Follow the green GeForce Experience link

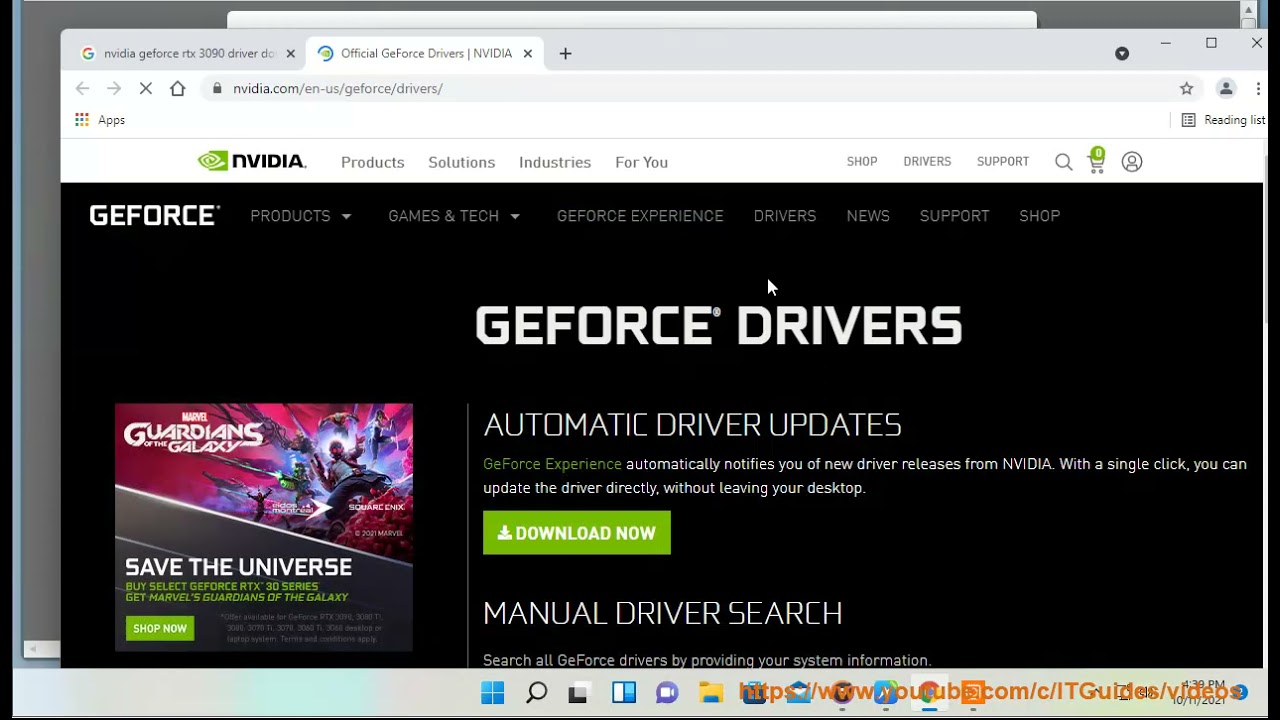pos(552,464)
